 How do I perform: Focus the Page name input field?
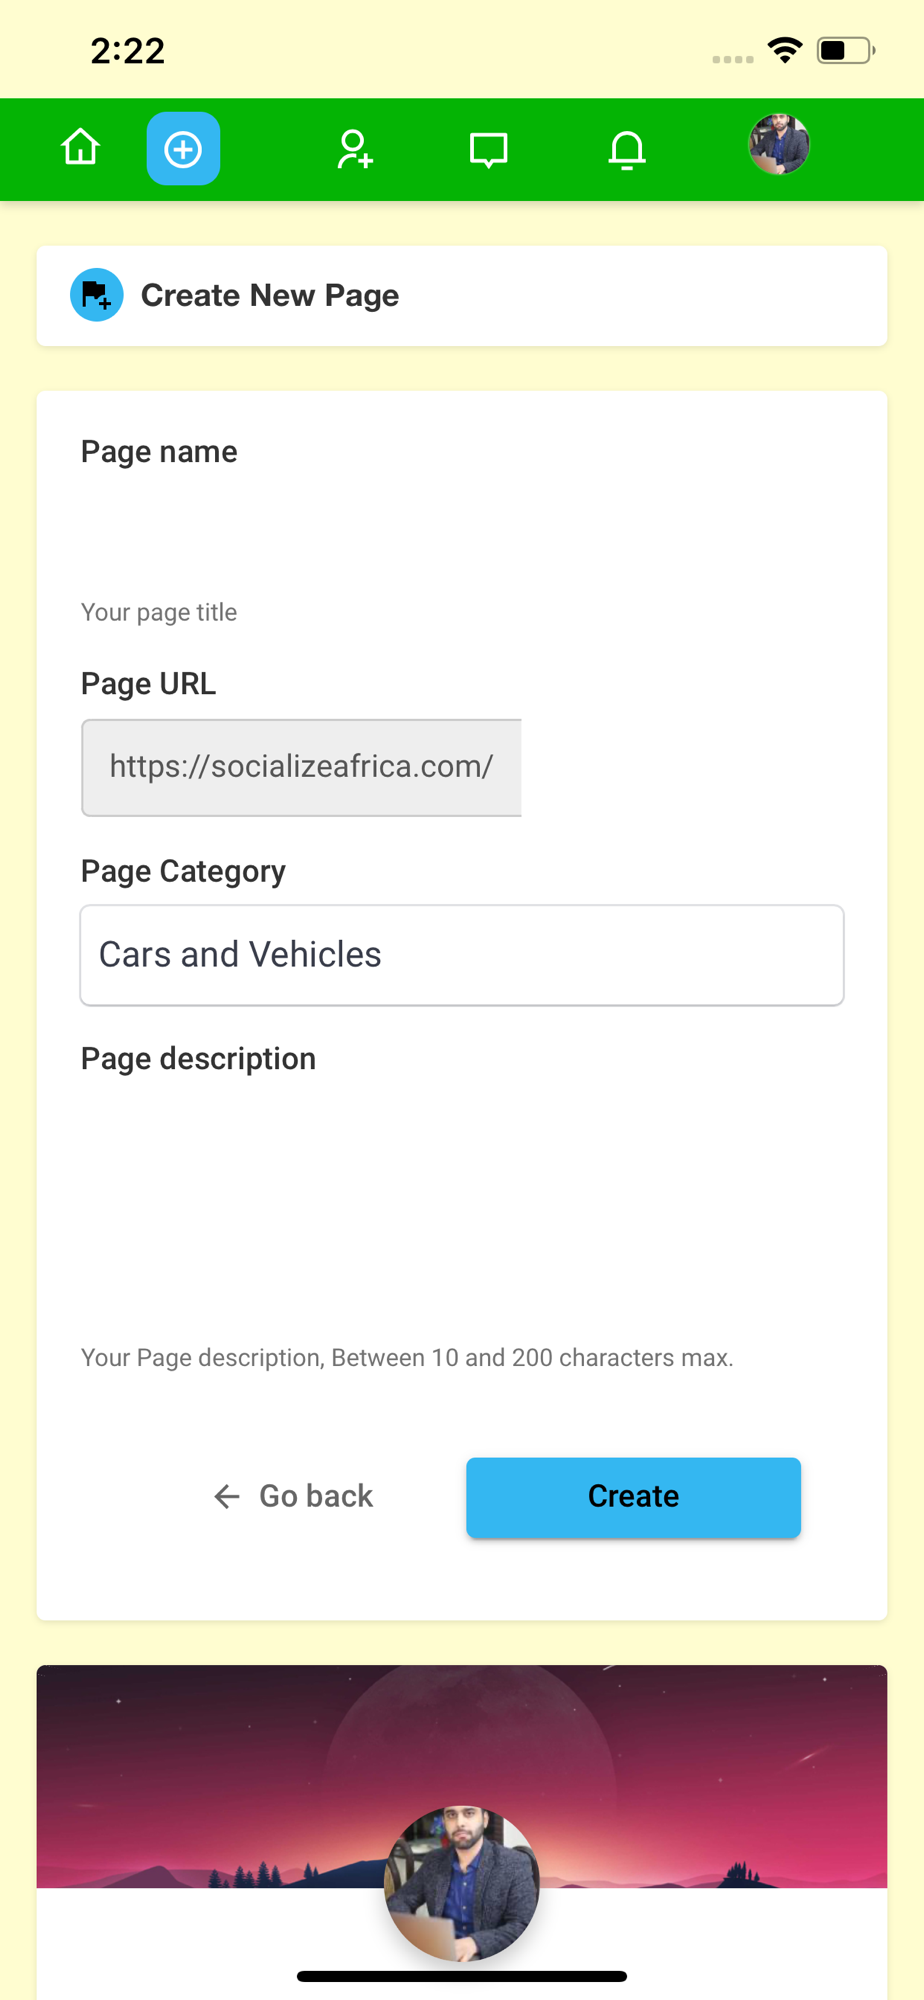point(461,530)
